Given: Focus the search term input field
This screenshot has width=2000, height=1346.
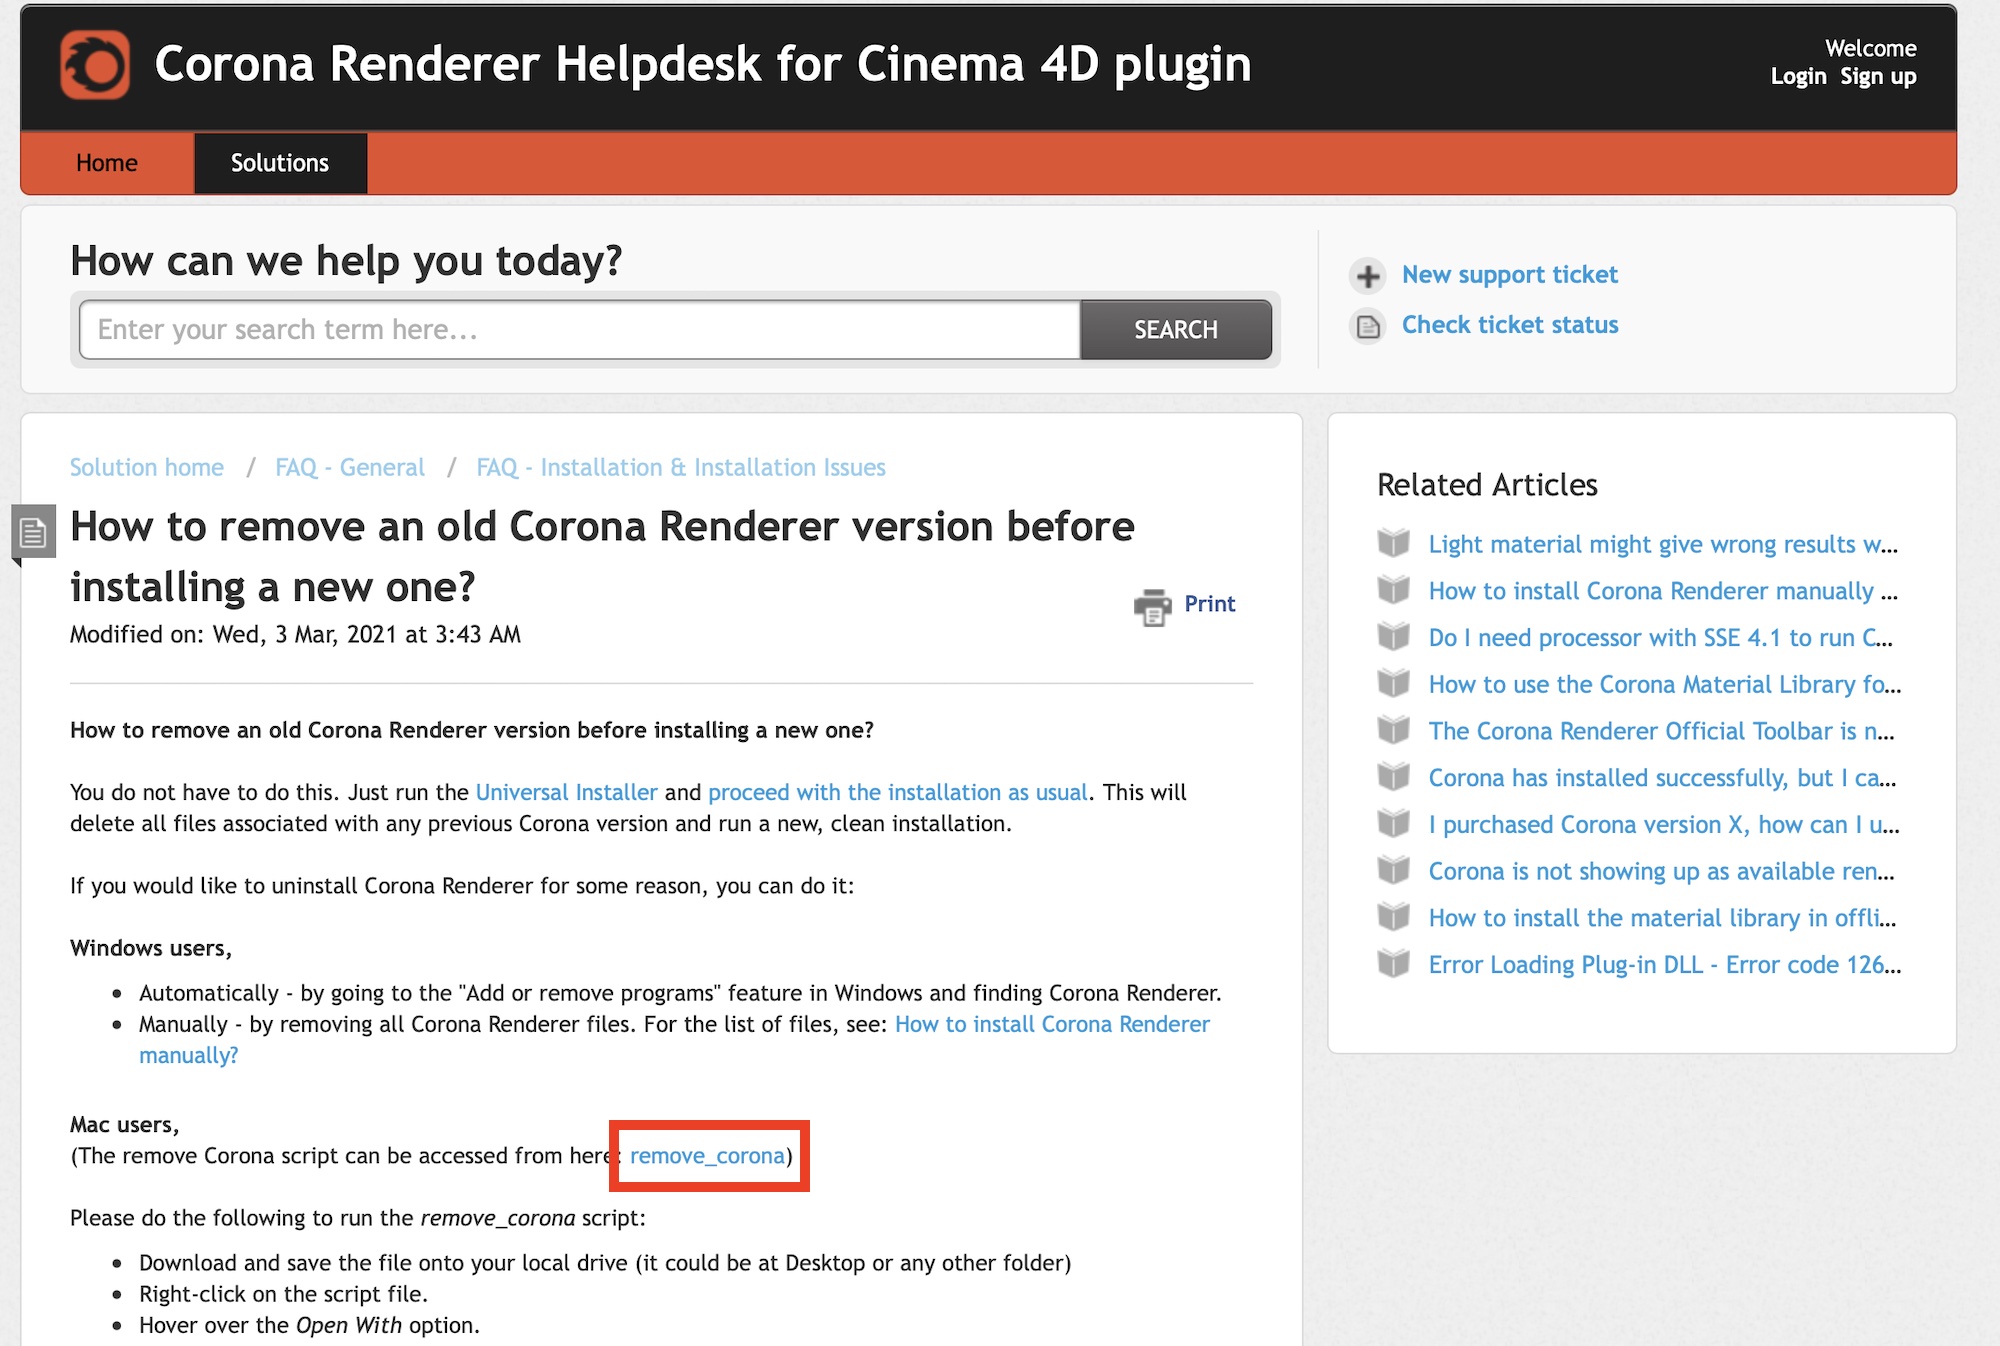Looking at the screenshot, I should pos(580,330).
